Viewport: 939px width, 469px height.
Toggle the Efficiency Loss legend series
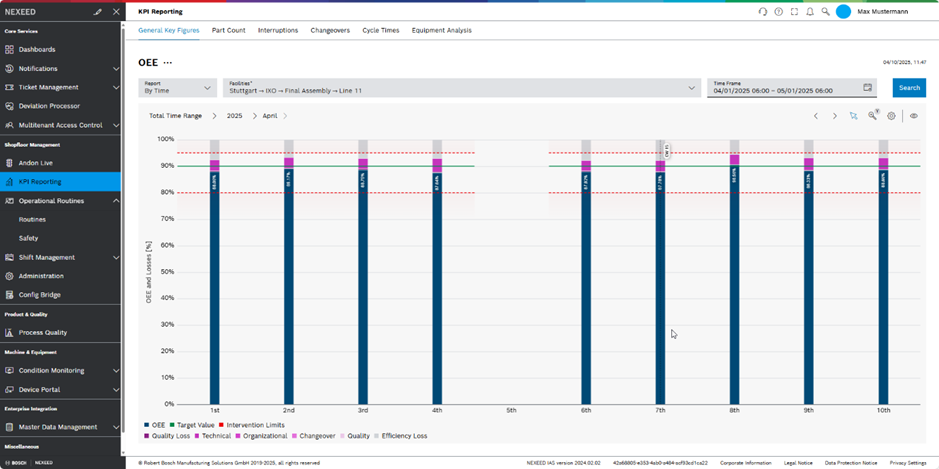tap(400, 436)
